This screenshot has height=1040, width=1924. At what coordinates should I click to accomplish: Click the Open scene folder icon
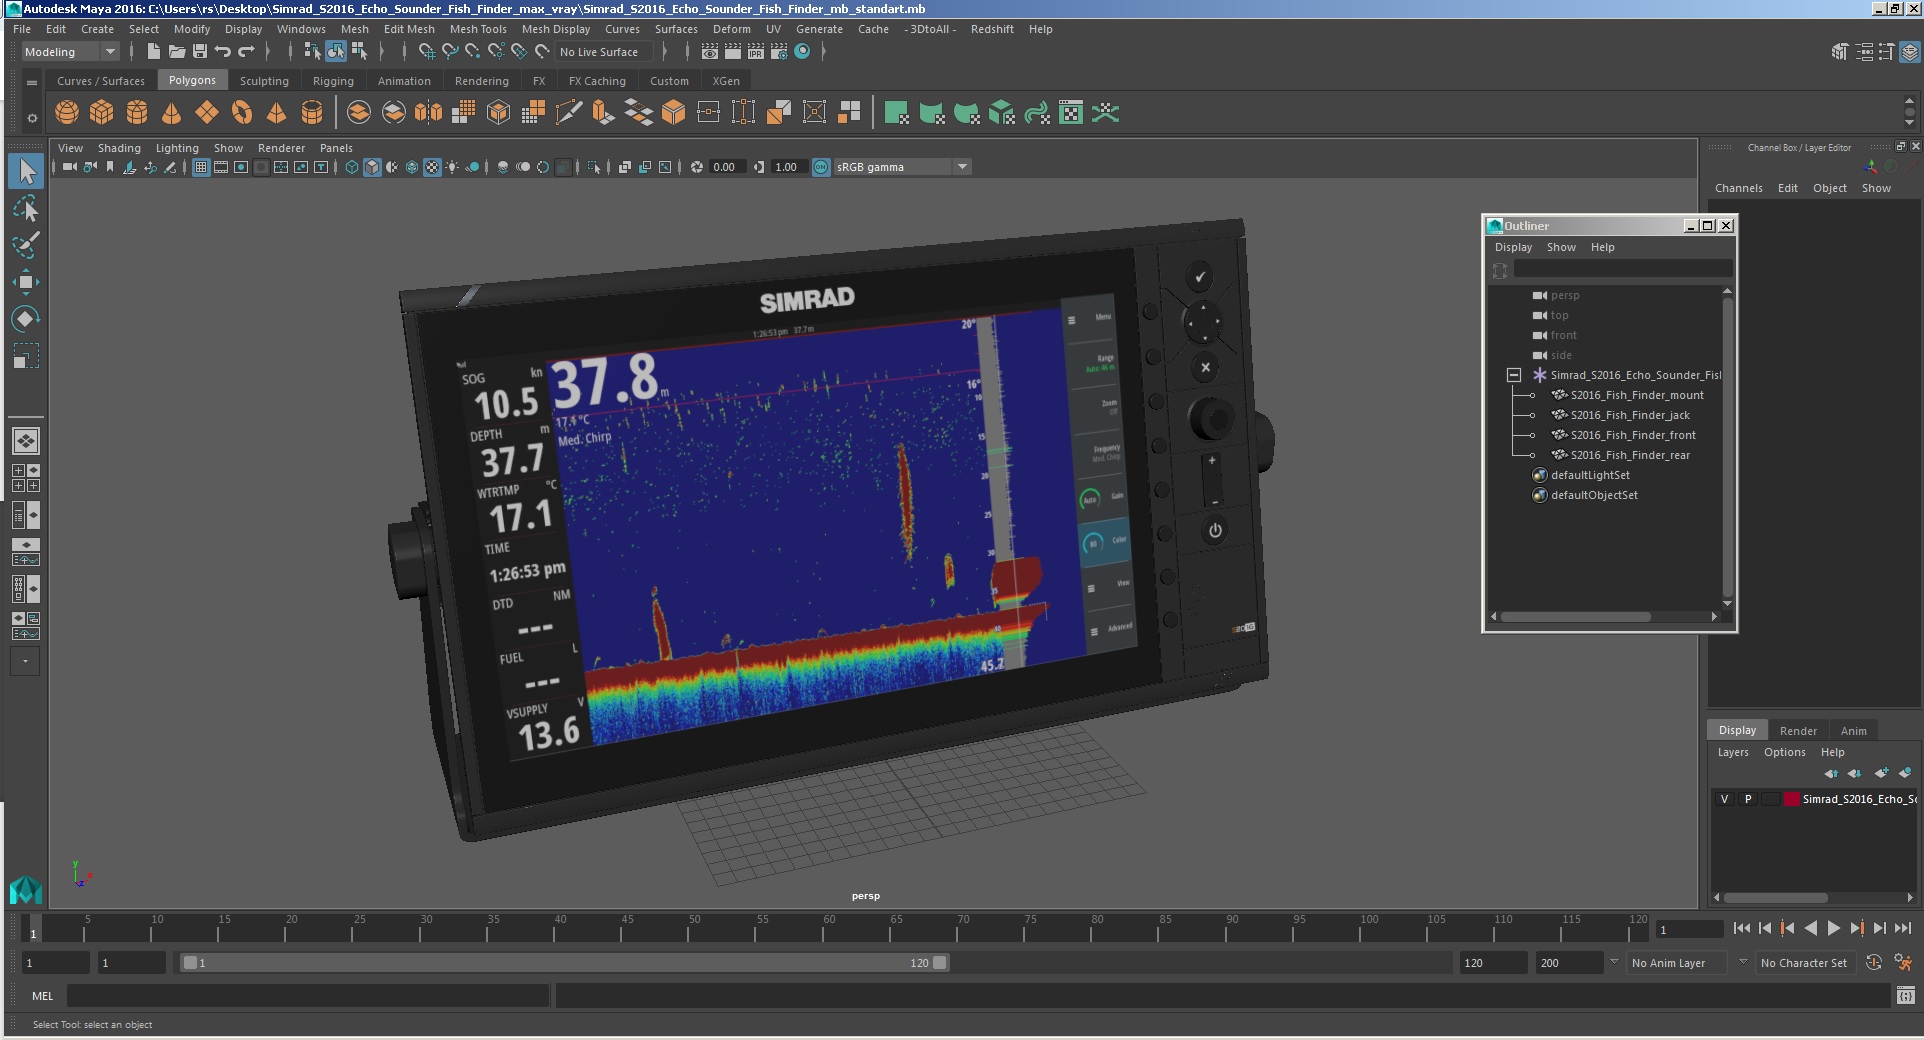[x=177, y=51]
